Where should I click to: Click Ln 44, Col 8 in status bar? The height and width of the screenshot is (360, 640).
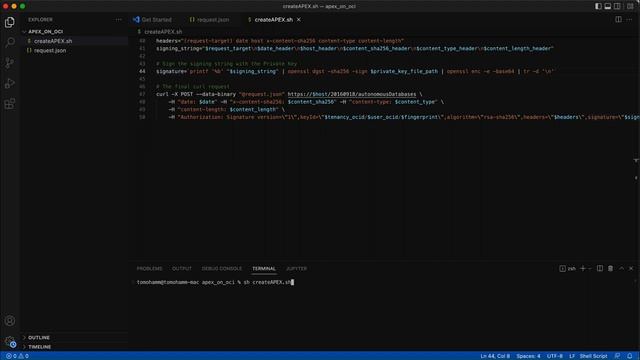(495, 356)
